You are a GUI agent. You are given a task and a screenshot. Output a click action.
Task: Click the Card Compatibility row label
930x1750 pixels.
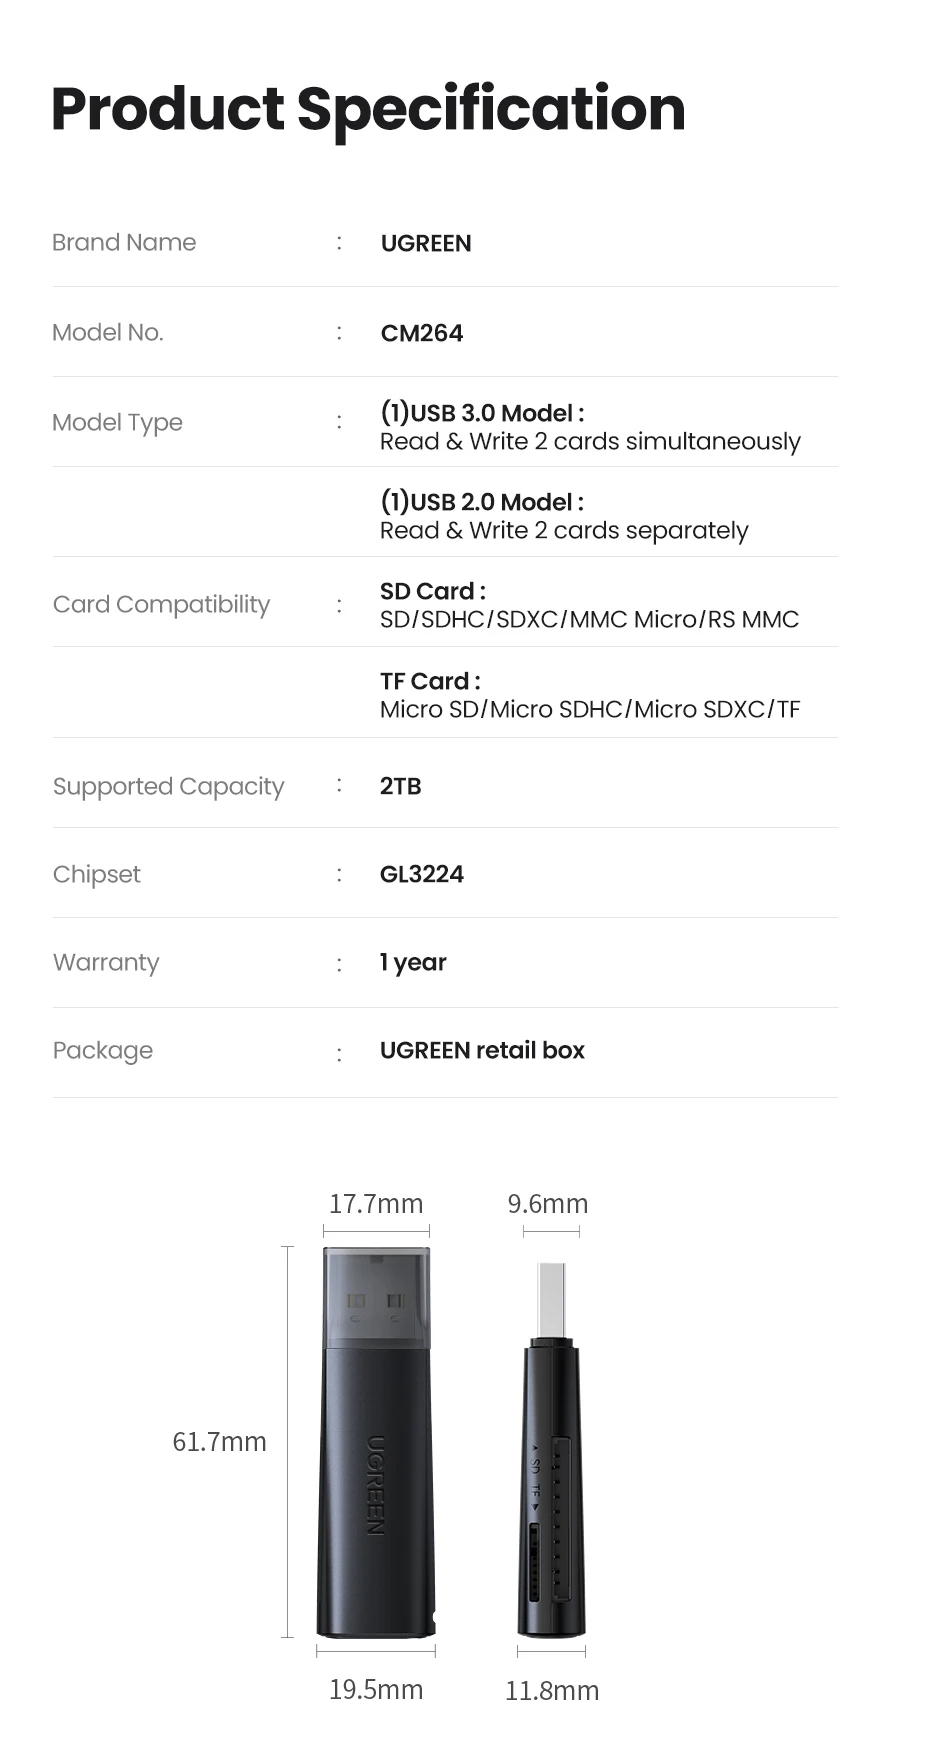coord(161,605)
